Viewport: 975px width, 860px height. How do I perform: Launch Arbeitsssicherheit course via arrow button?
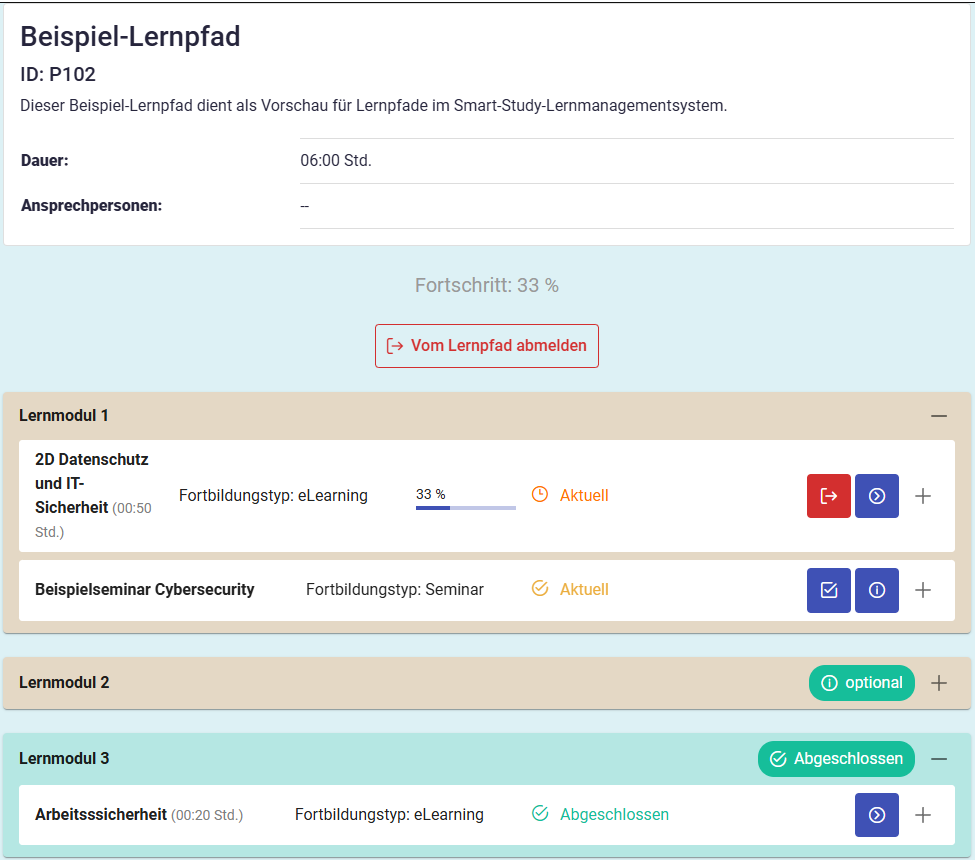(876, 815)
